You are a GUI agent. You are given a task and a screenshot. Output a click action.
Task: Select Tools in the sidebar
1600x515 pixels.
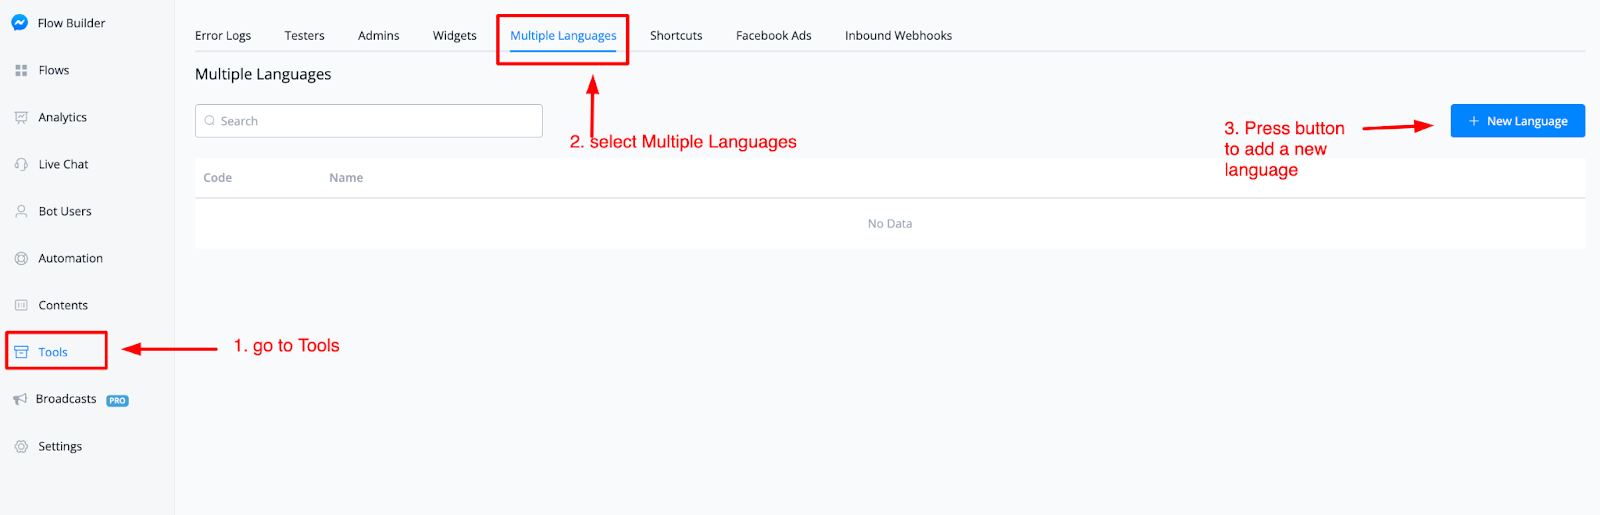click(x=53, y=352)
